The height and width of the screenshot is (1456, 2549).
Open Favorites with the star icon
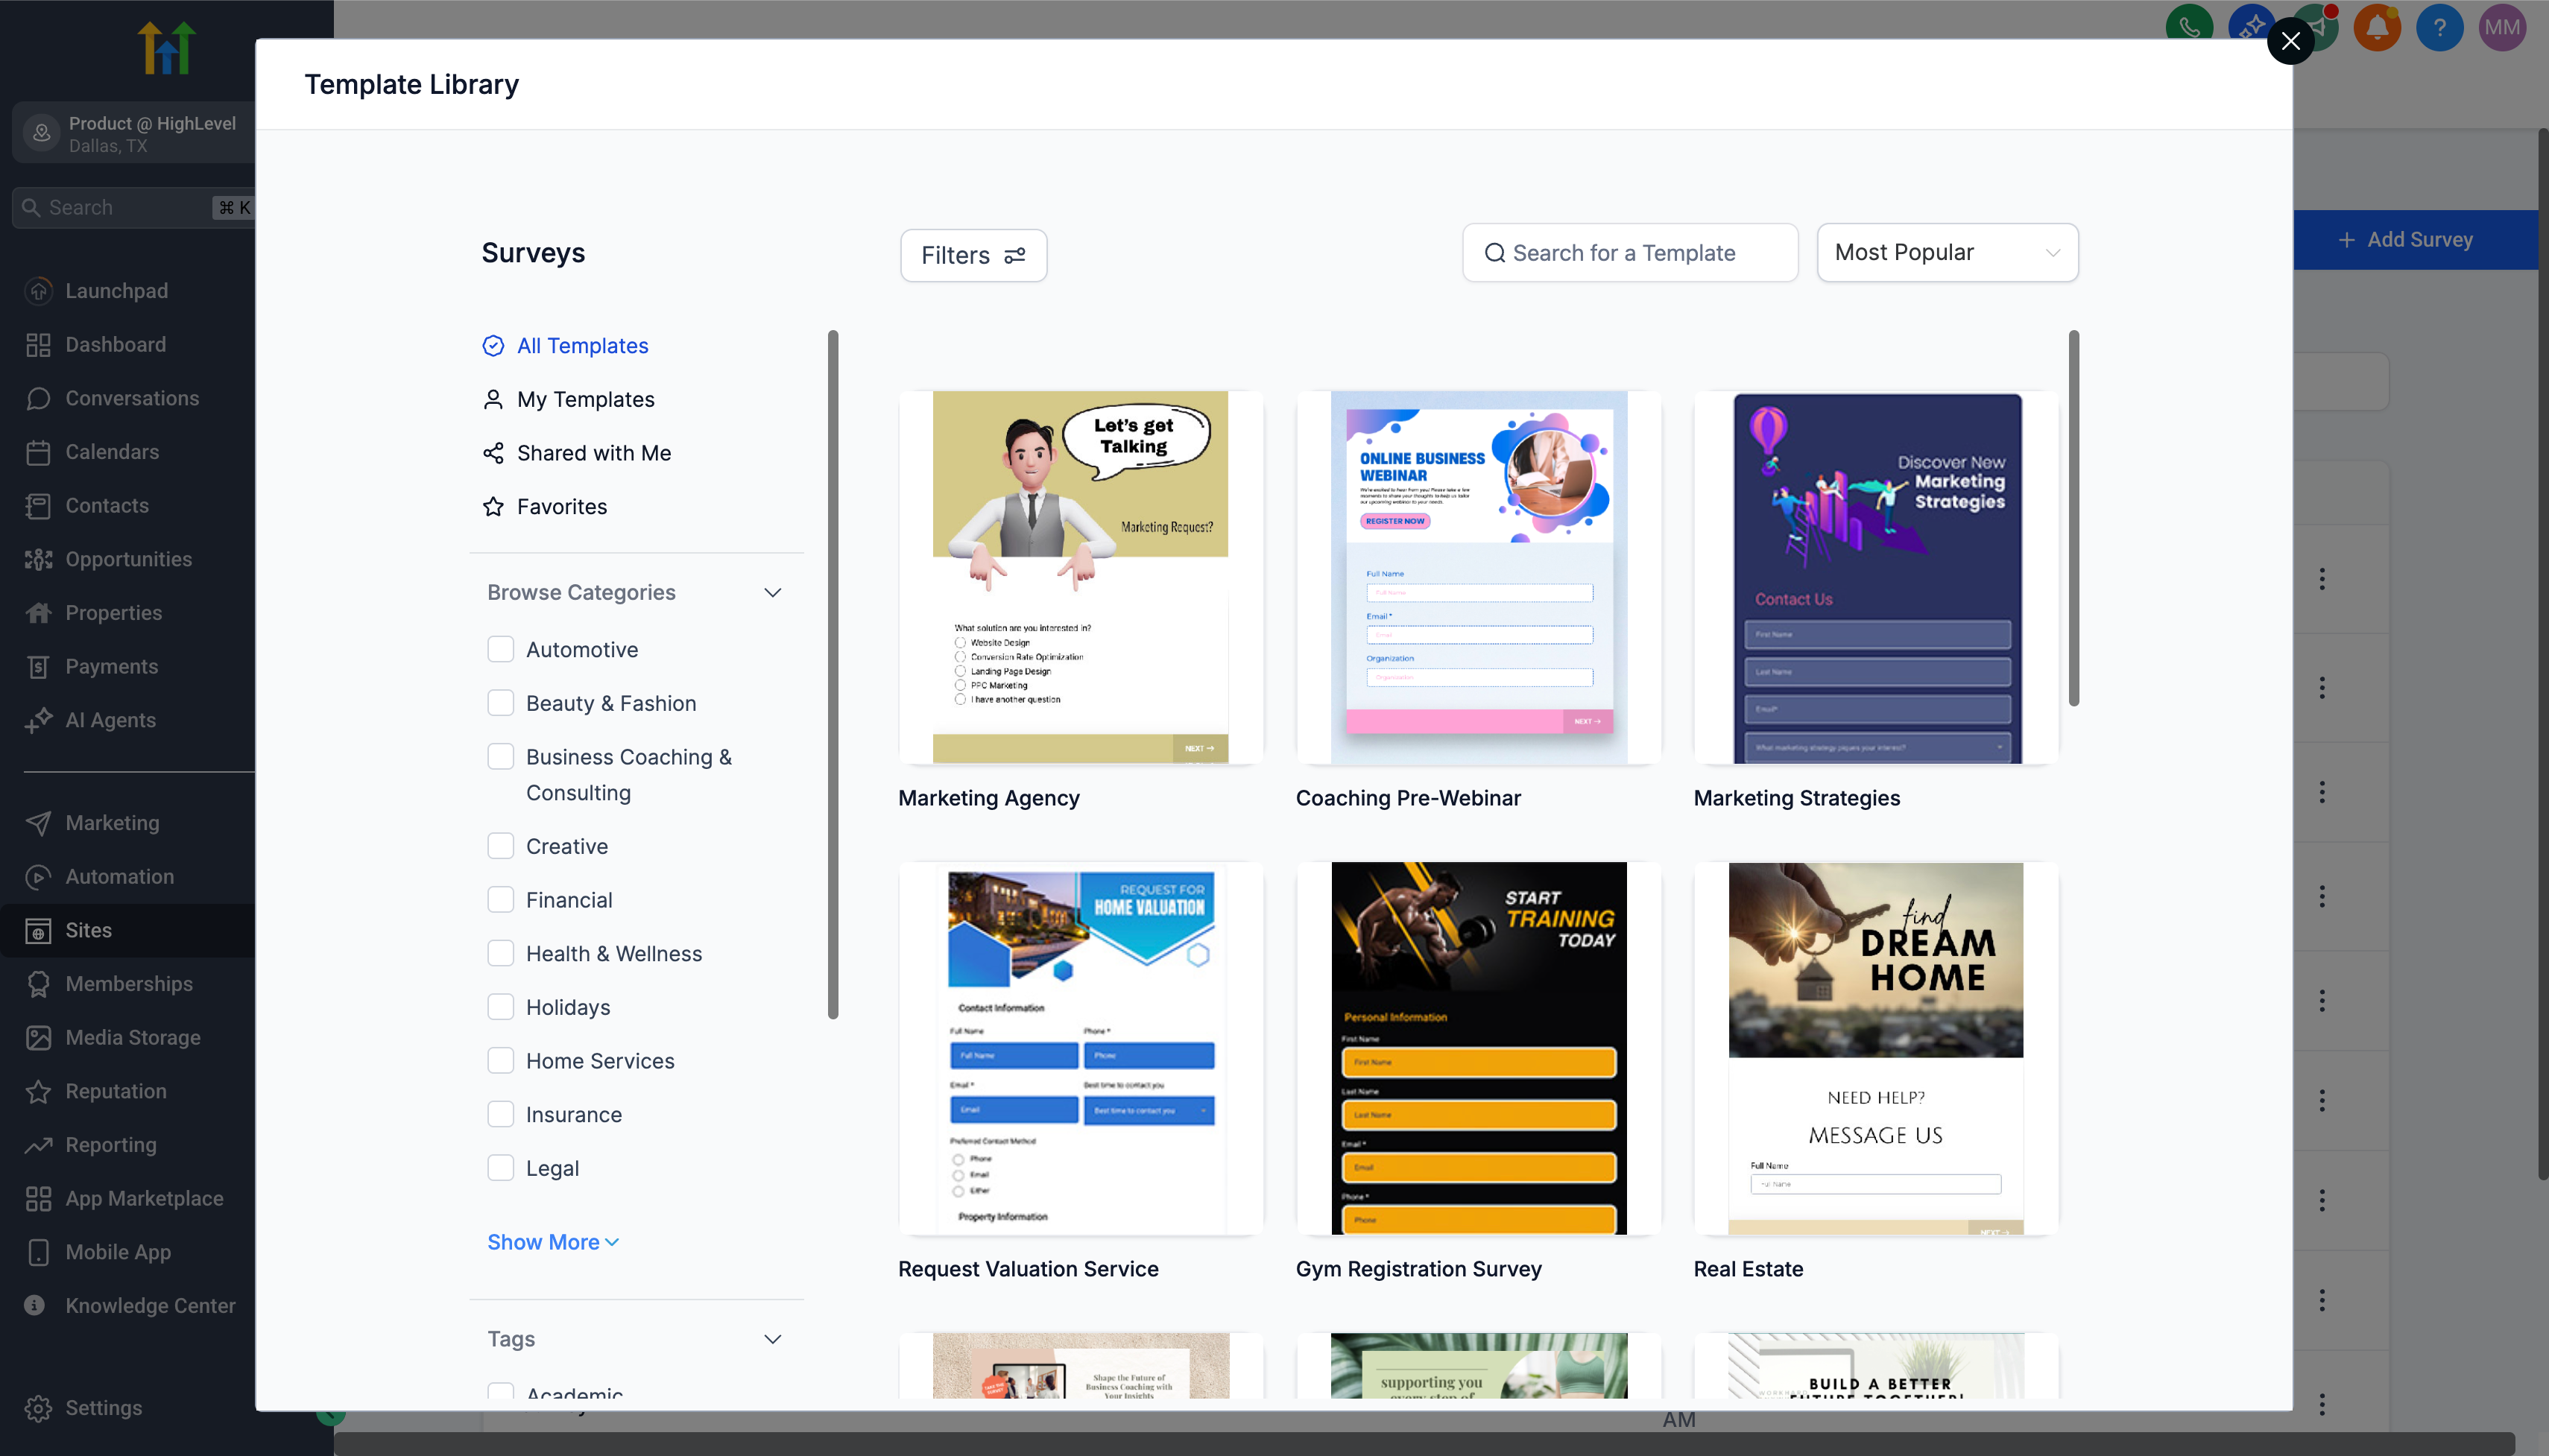click(493, 507)
